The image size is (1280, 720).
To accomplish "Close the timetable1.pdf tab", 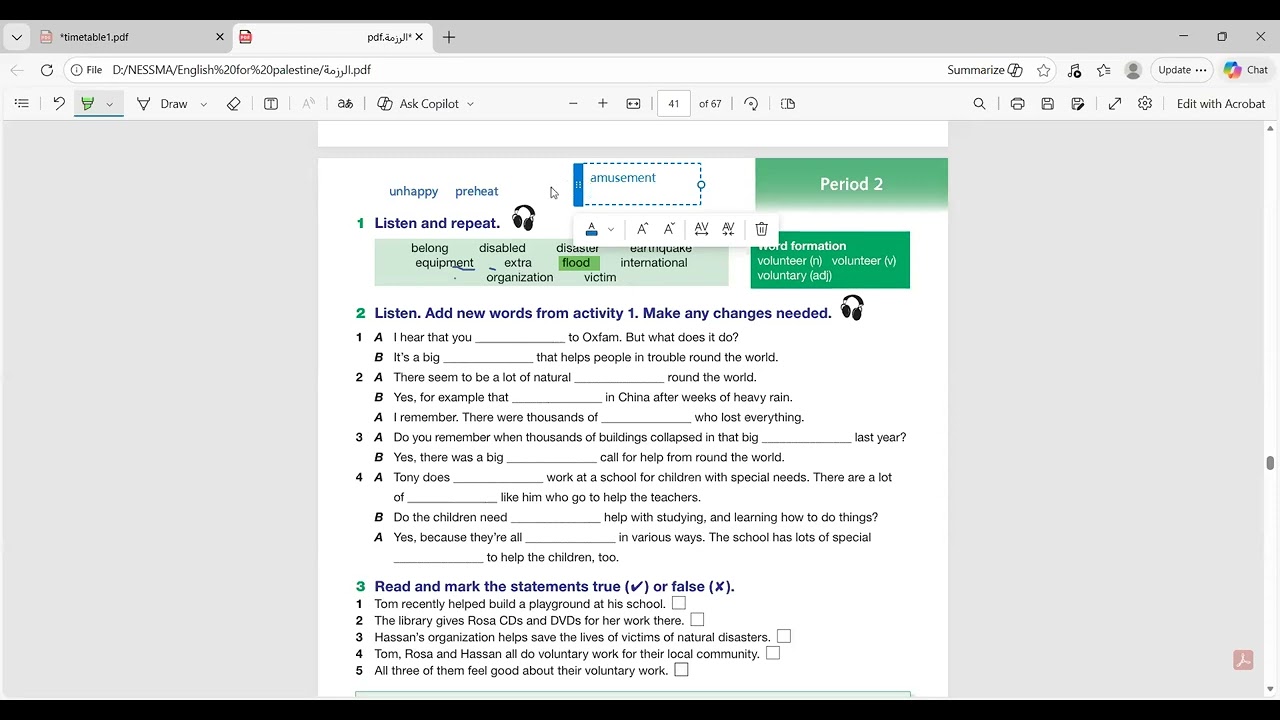I will click(220, 37).
